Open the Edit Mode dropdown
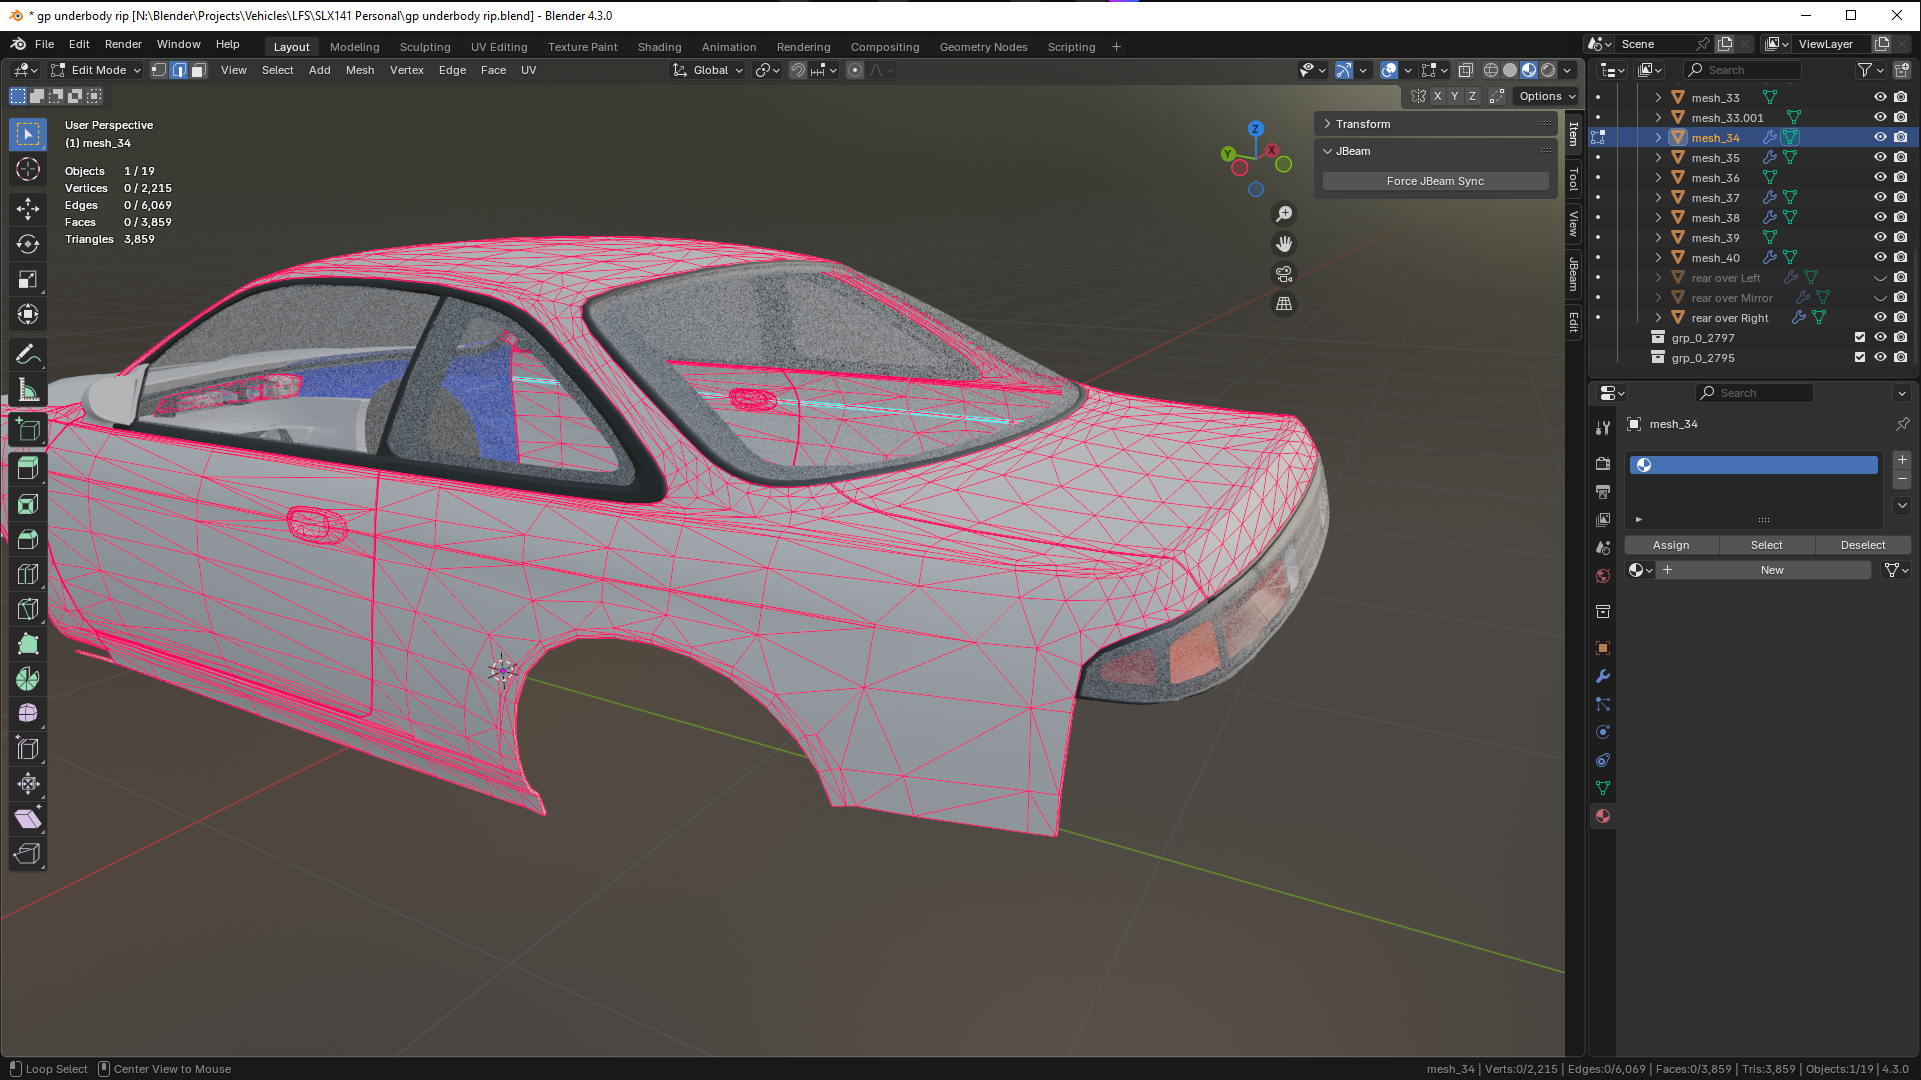This screenshot has height=1080, width=1921. (x=97, y=70)
